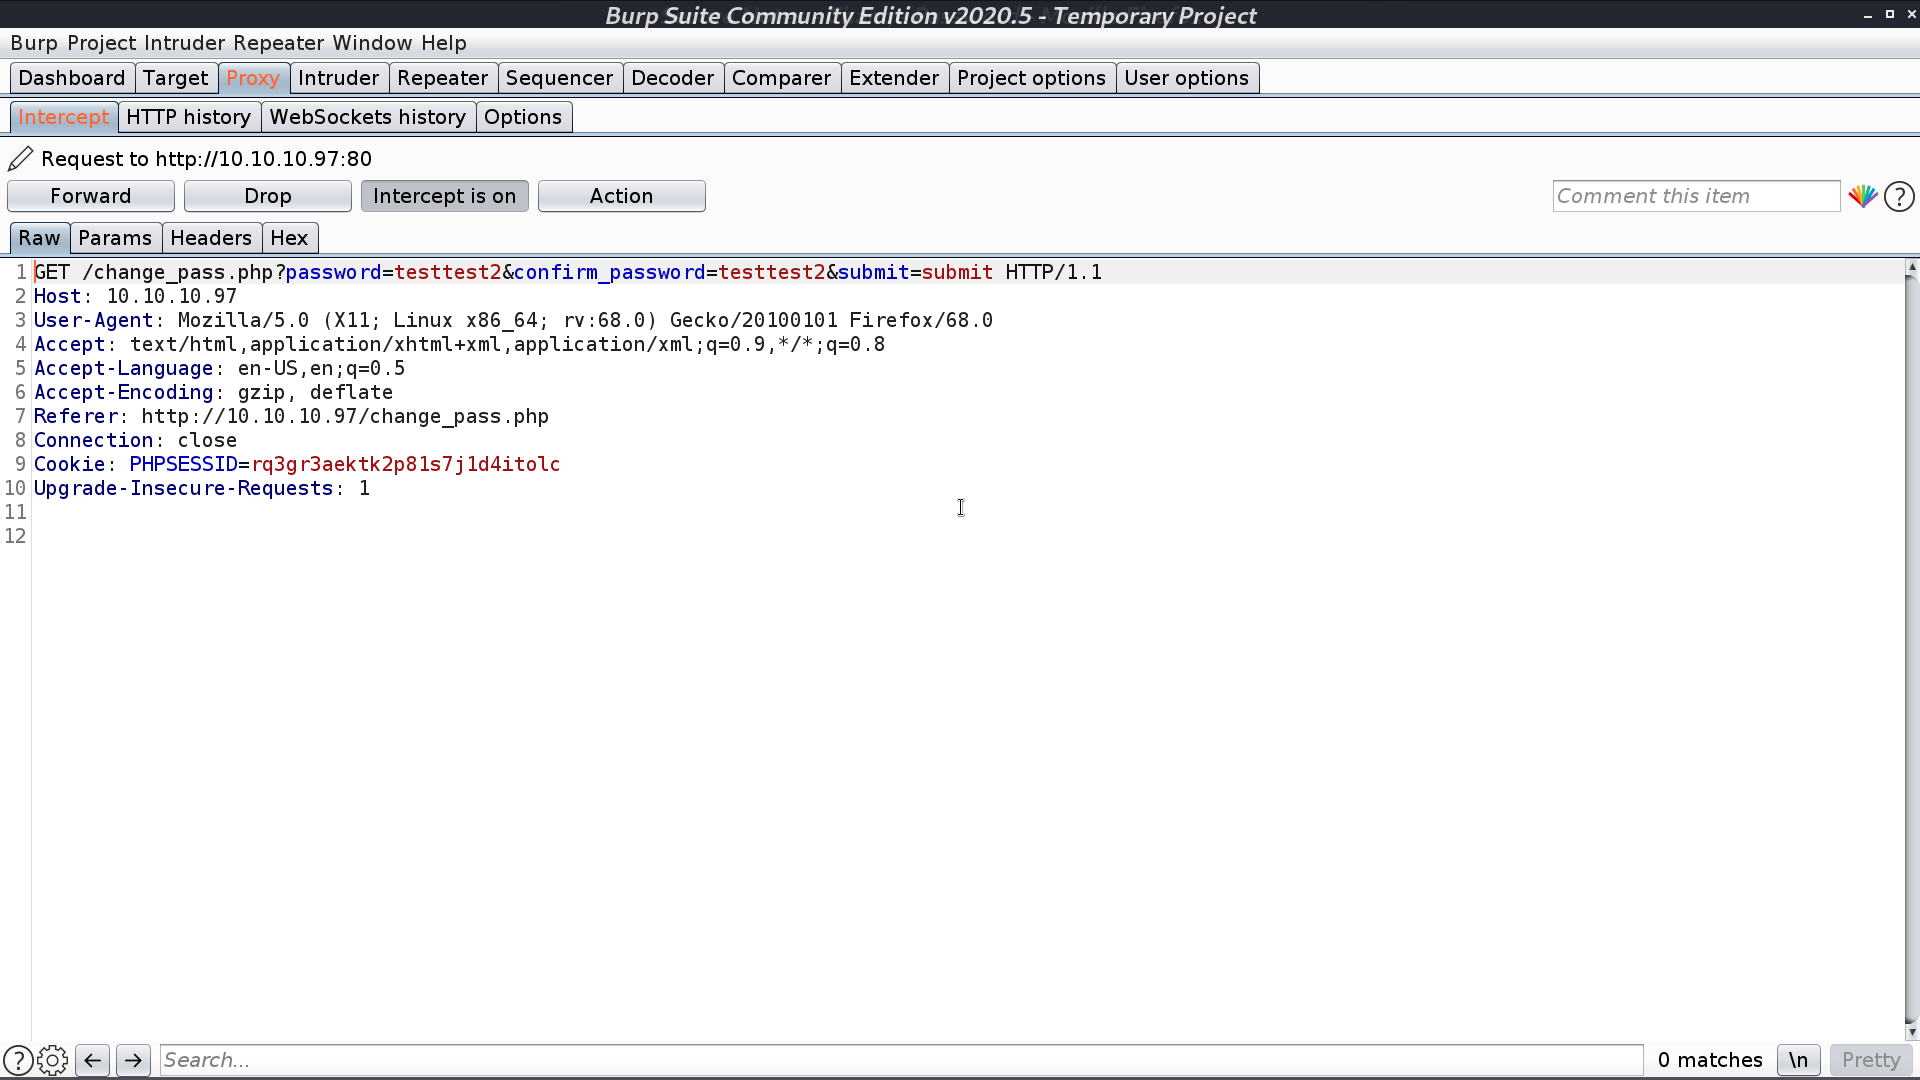Click the first password value testtest2
This screenshot has height=1080, width=1920.
point(448,272)
